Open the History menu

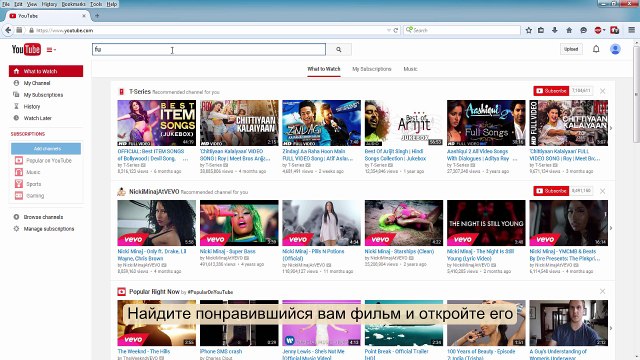point(49,4)
